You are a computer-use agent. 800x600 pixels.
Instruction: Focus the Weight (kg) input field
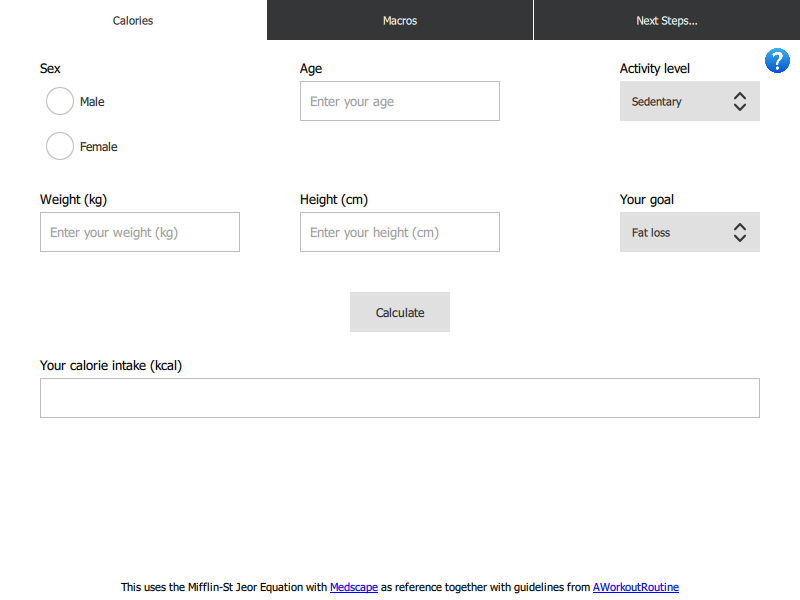[140, 232]
